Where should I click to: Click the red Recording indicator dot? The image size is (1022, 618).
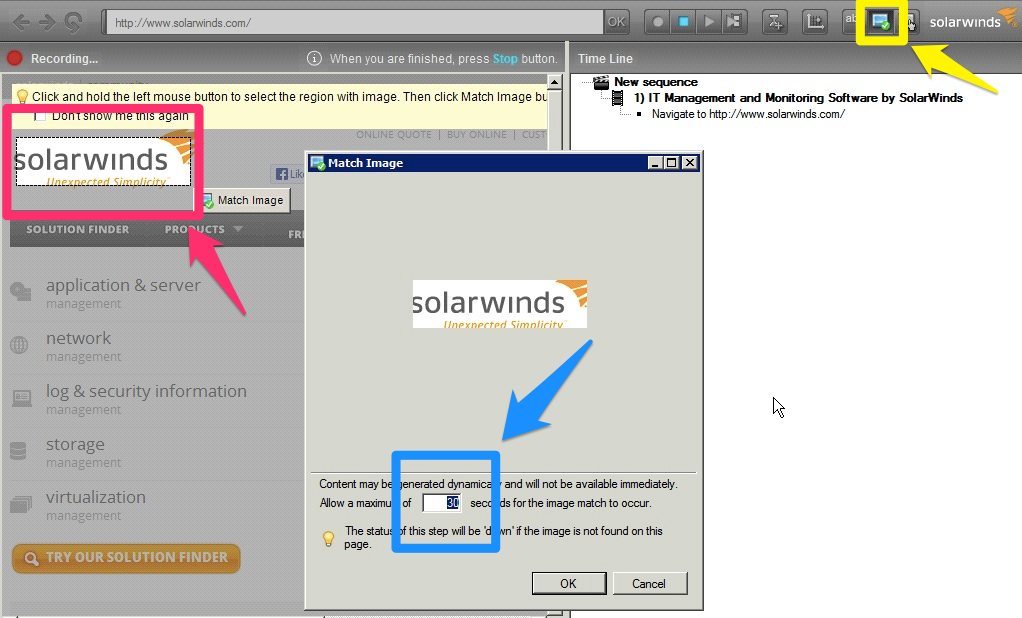14,59
